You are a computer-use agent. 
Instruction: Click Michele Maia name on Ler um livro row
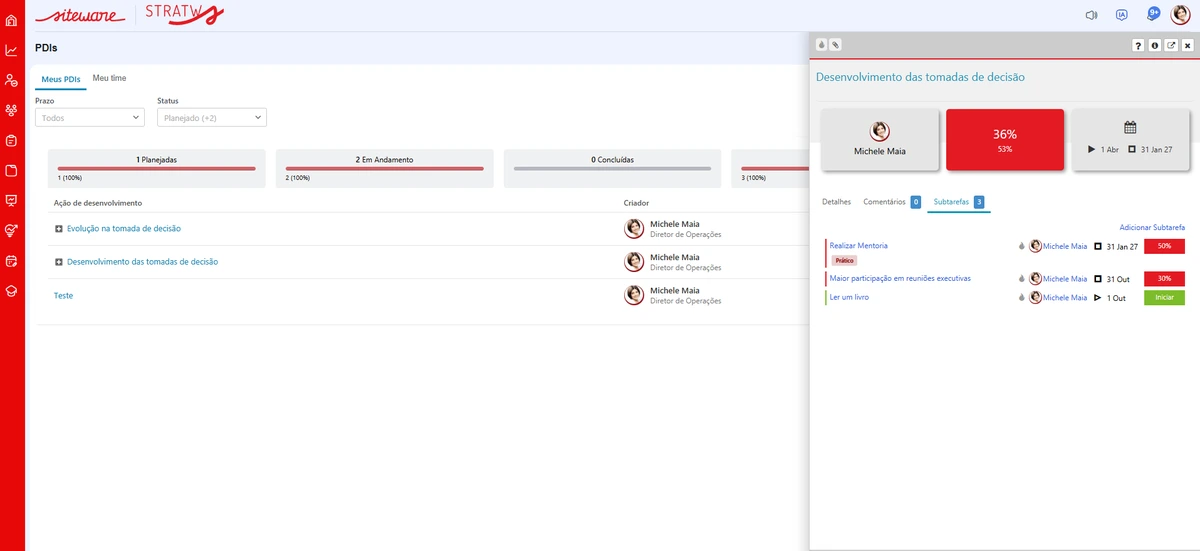[1065, 298]
